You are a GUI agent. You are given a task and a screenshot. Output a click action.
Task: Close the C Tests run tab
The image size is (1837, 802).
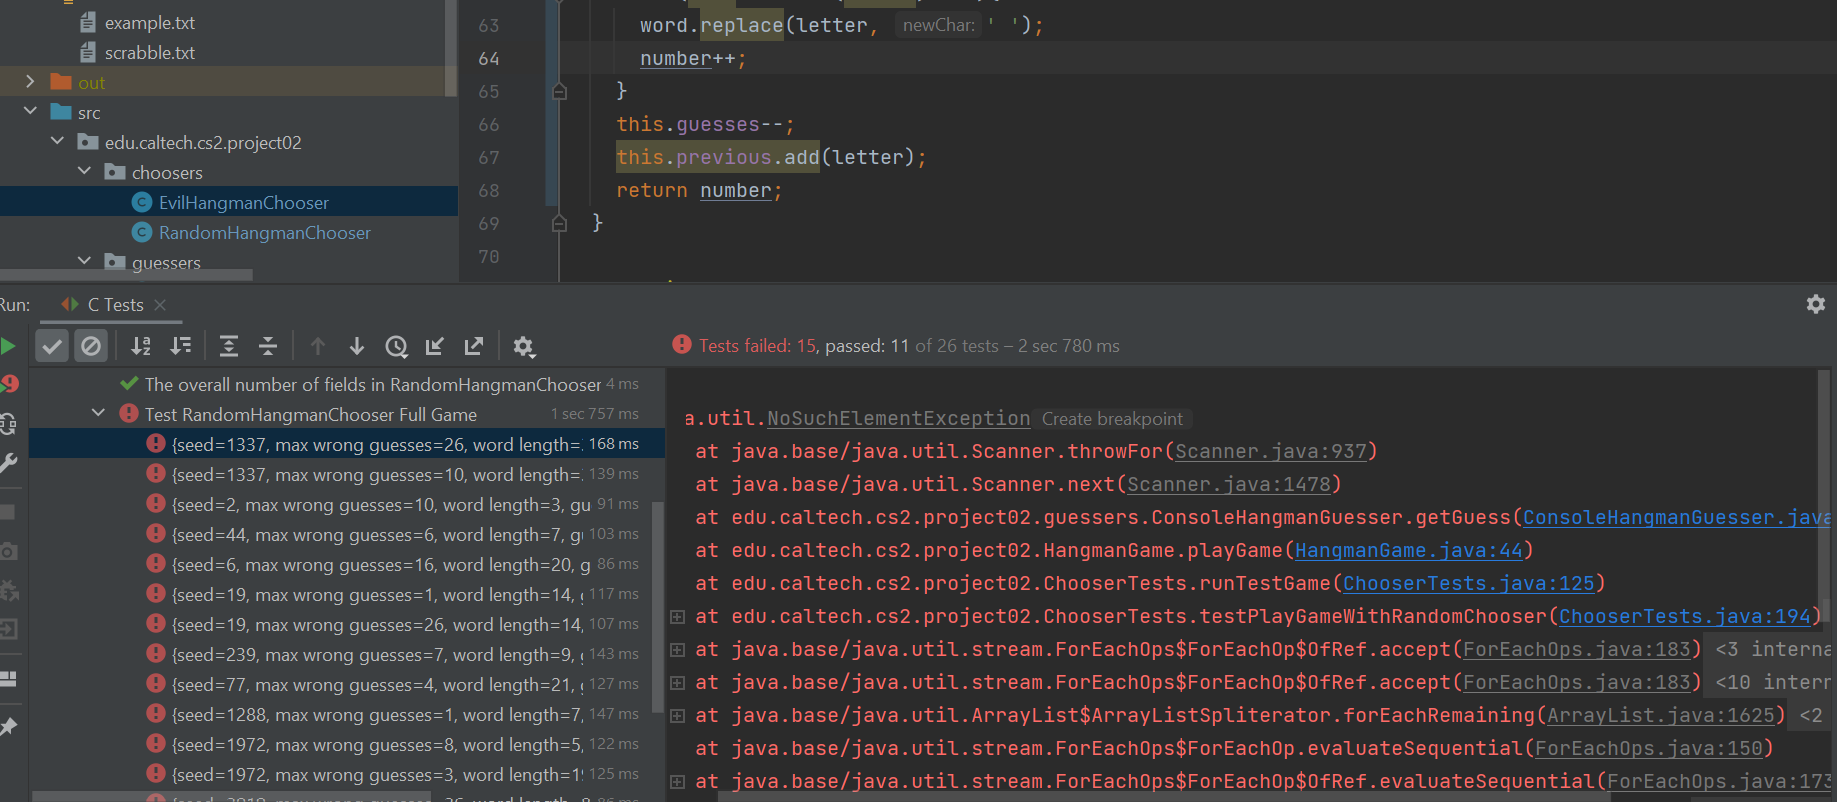[160, 305]
